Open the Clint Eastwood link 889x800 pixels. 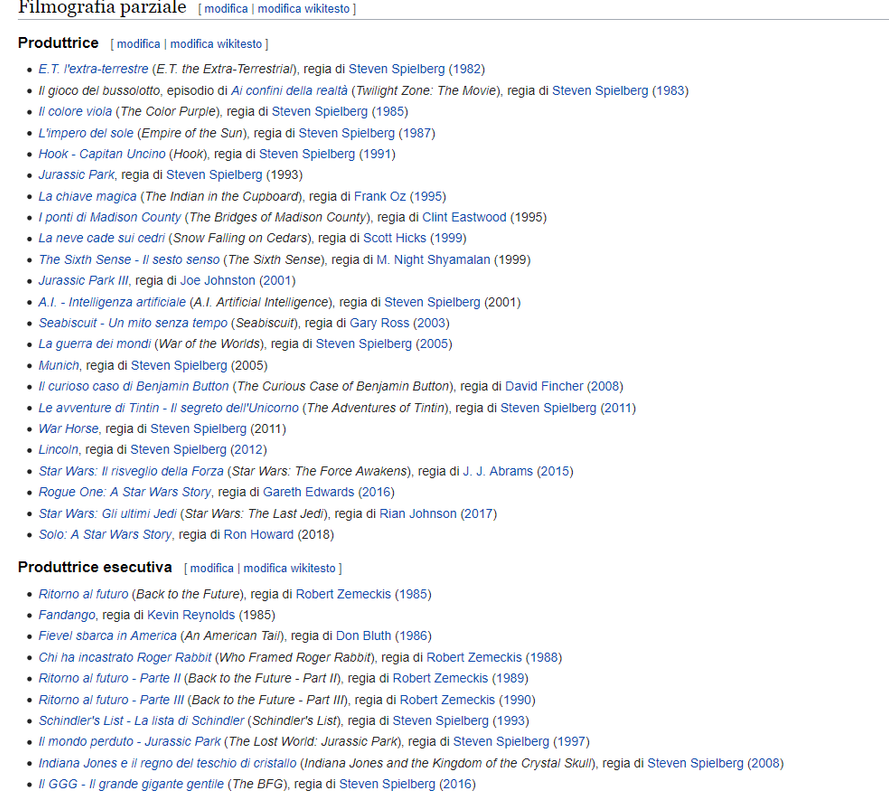[464, 218]
